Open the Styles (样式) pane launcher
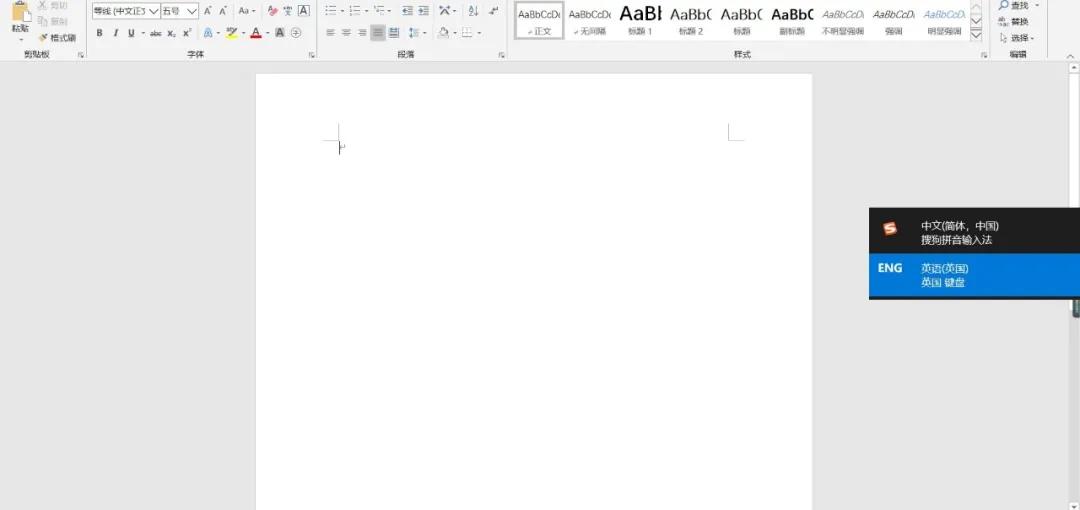Screen dimensions: 1080x510 [x=984, y=55]
